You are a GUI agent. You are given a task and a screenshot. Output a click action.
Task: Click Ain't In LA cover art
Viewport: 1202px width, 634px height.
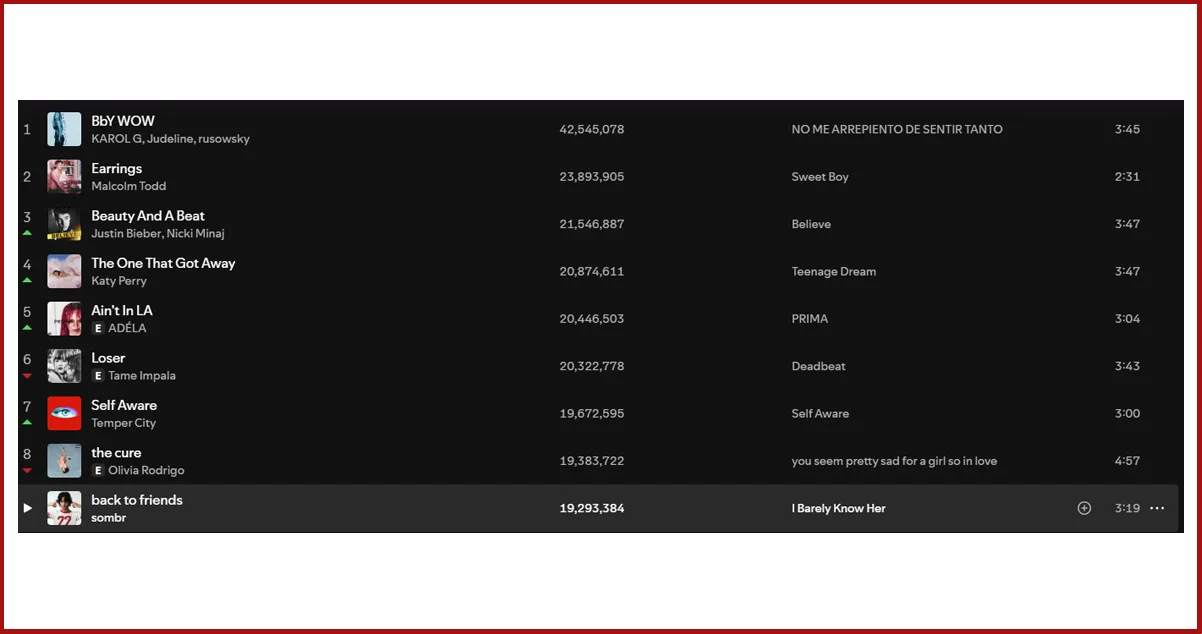tap(64, 319)
